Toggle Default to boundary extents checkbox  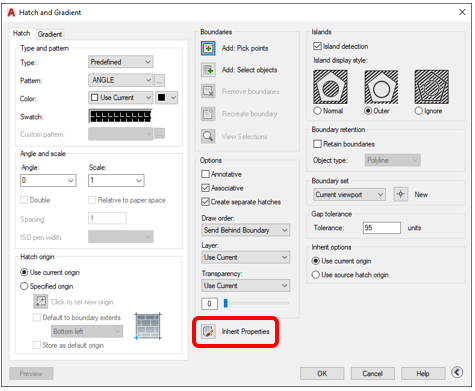click(x=37, y=317)
